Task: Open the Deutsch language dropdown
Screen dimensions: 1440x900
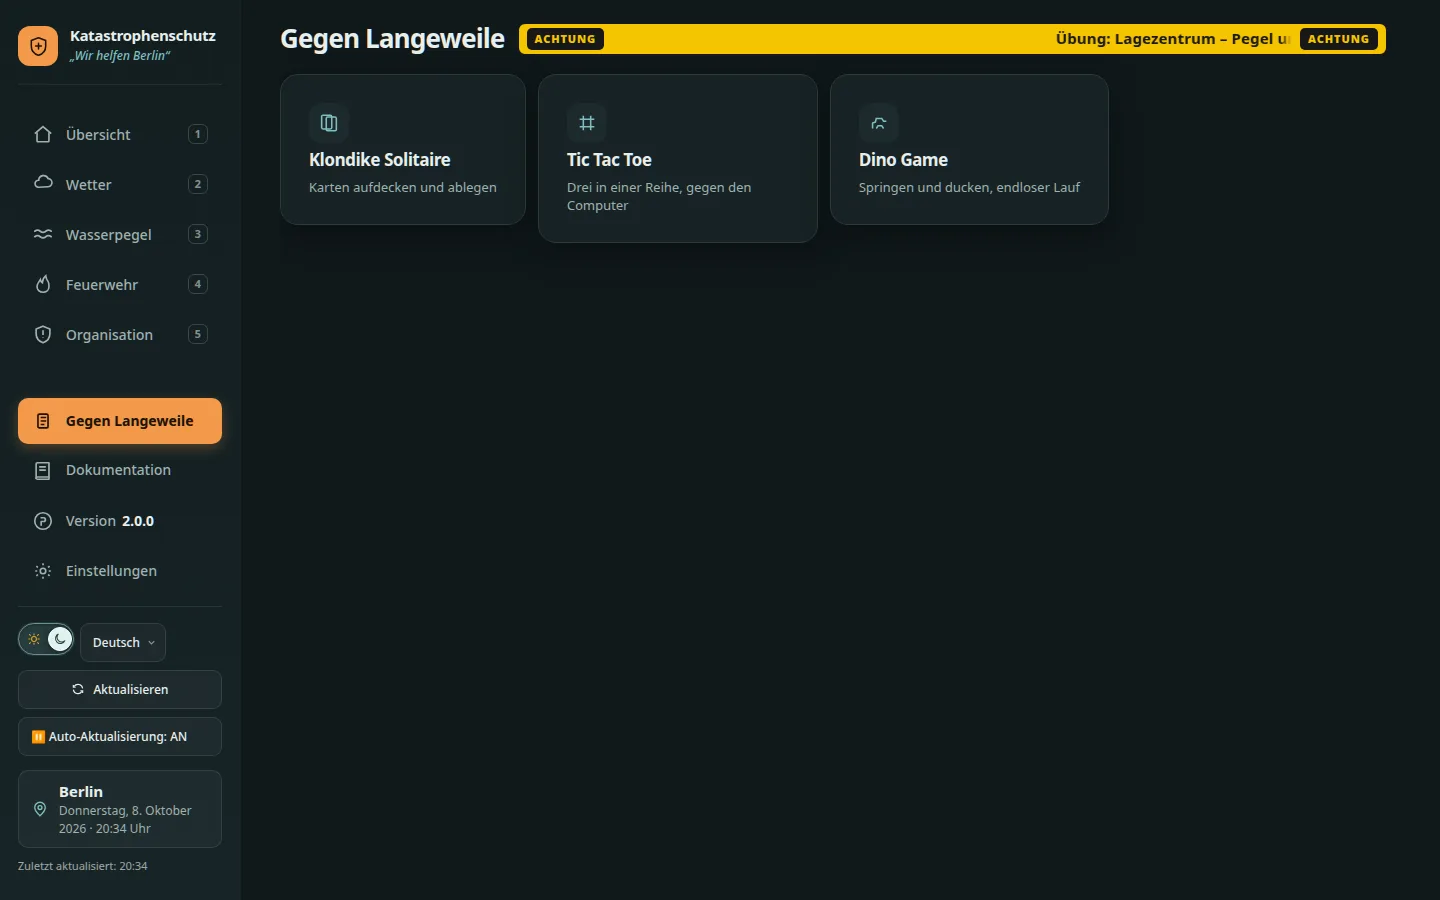Action: [123, 642]
